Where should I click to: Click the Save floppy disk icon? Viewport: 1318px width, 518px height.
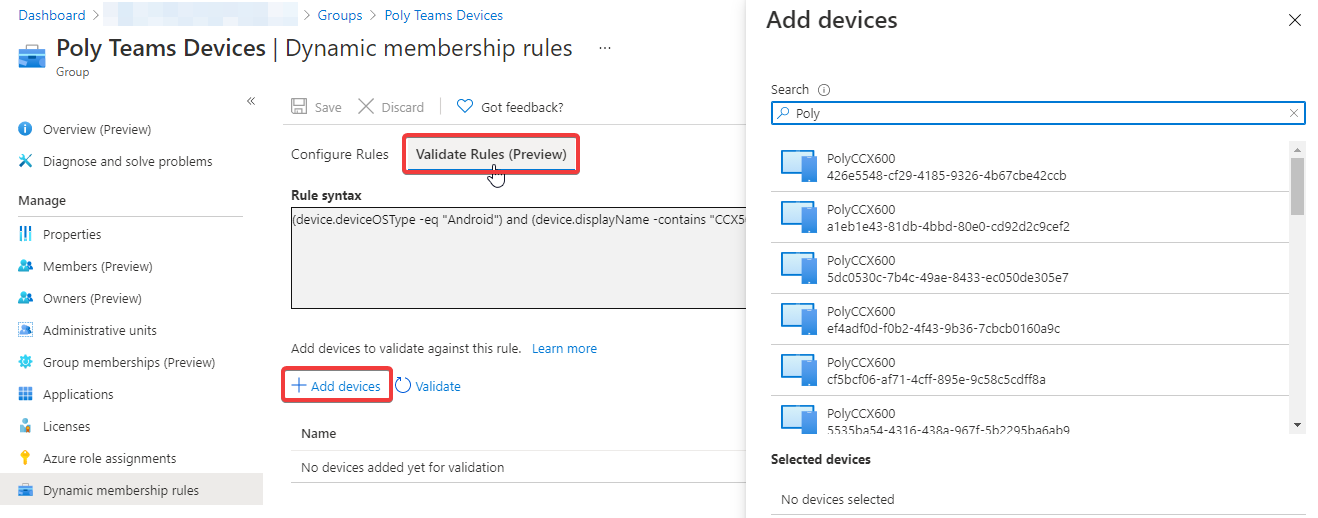(298, 107)
